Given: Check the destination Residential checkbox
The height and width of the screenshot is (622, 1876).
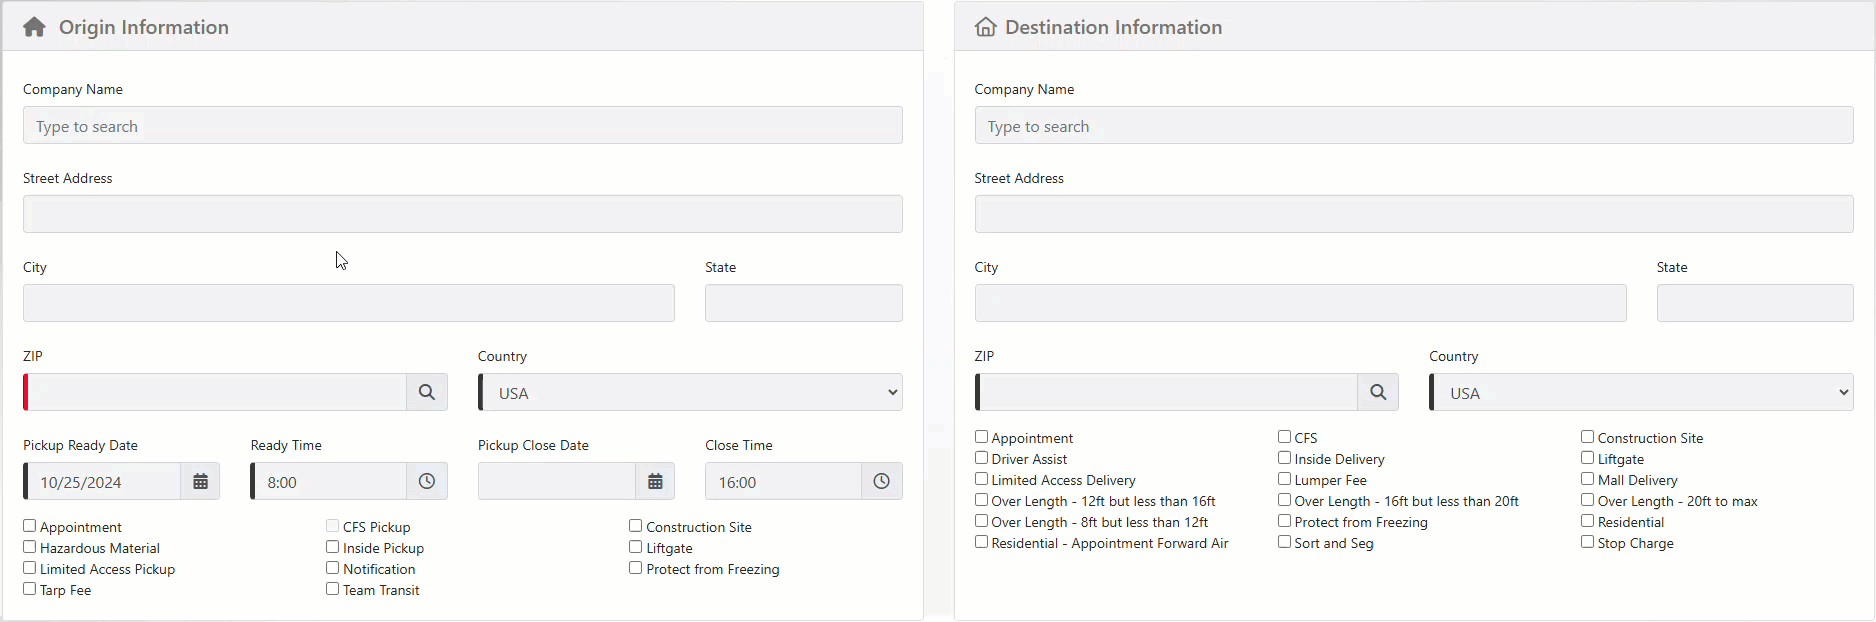Looking at the screenshot, I should click(x=1587, y=521).
